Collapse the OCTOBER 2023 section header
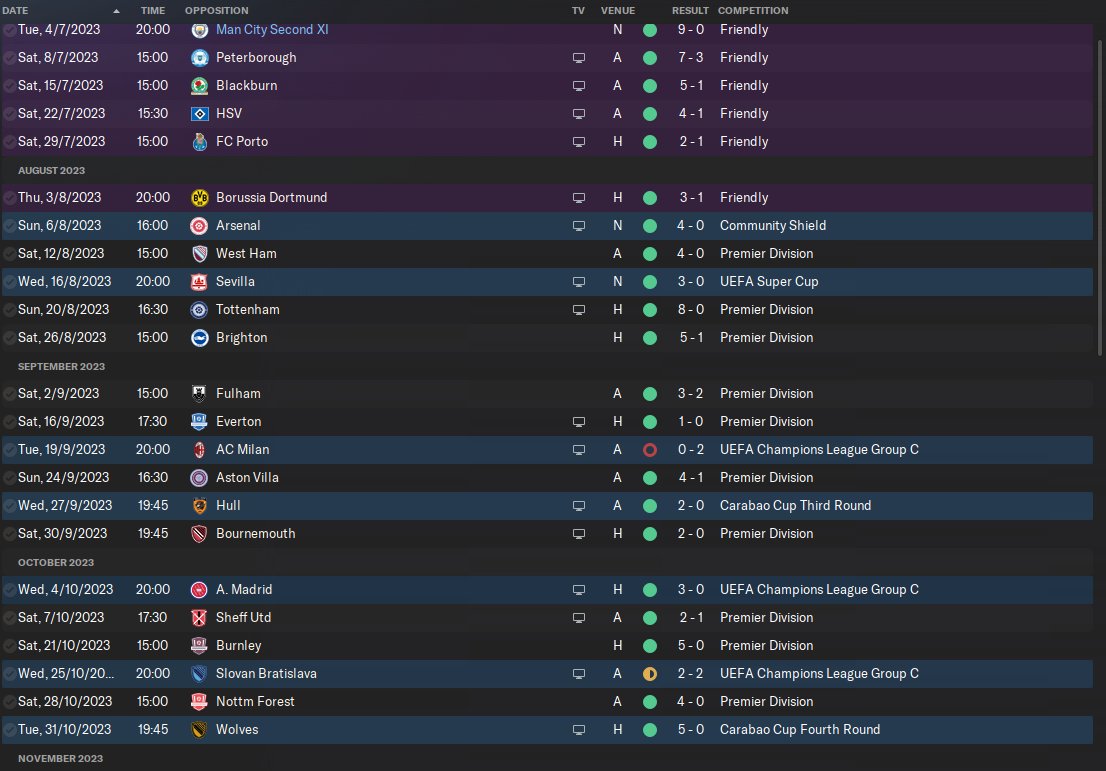This screenshot has height=771, width=1106. point(56,562)
